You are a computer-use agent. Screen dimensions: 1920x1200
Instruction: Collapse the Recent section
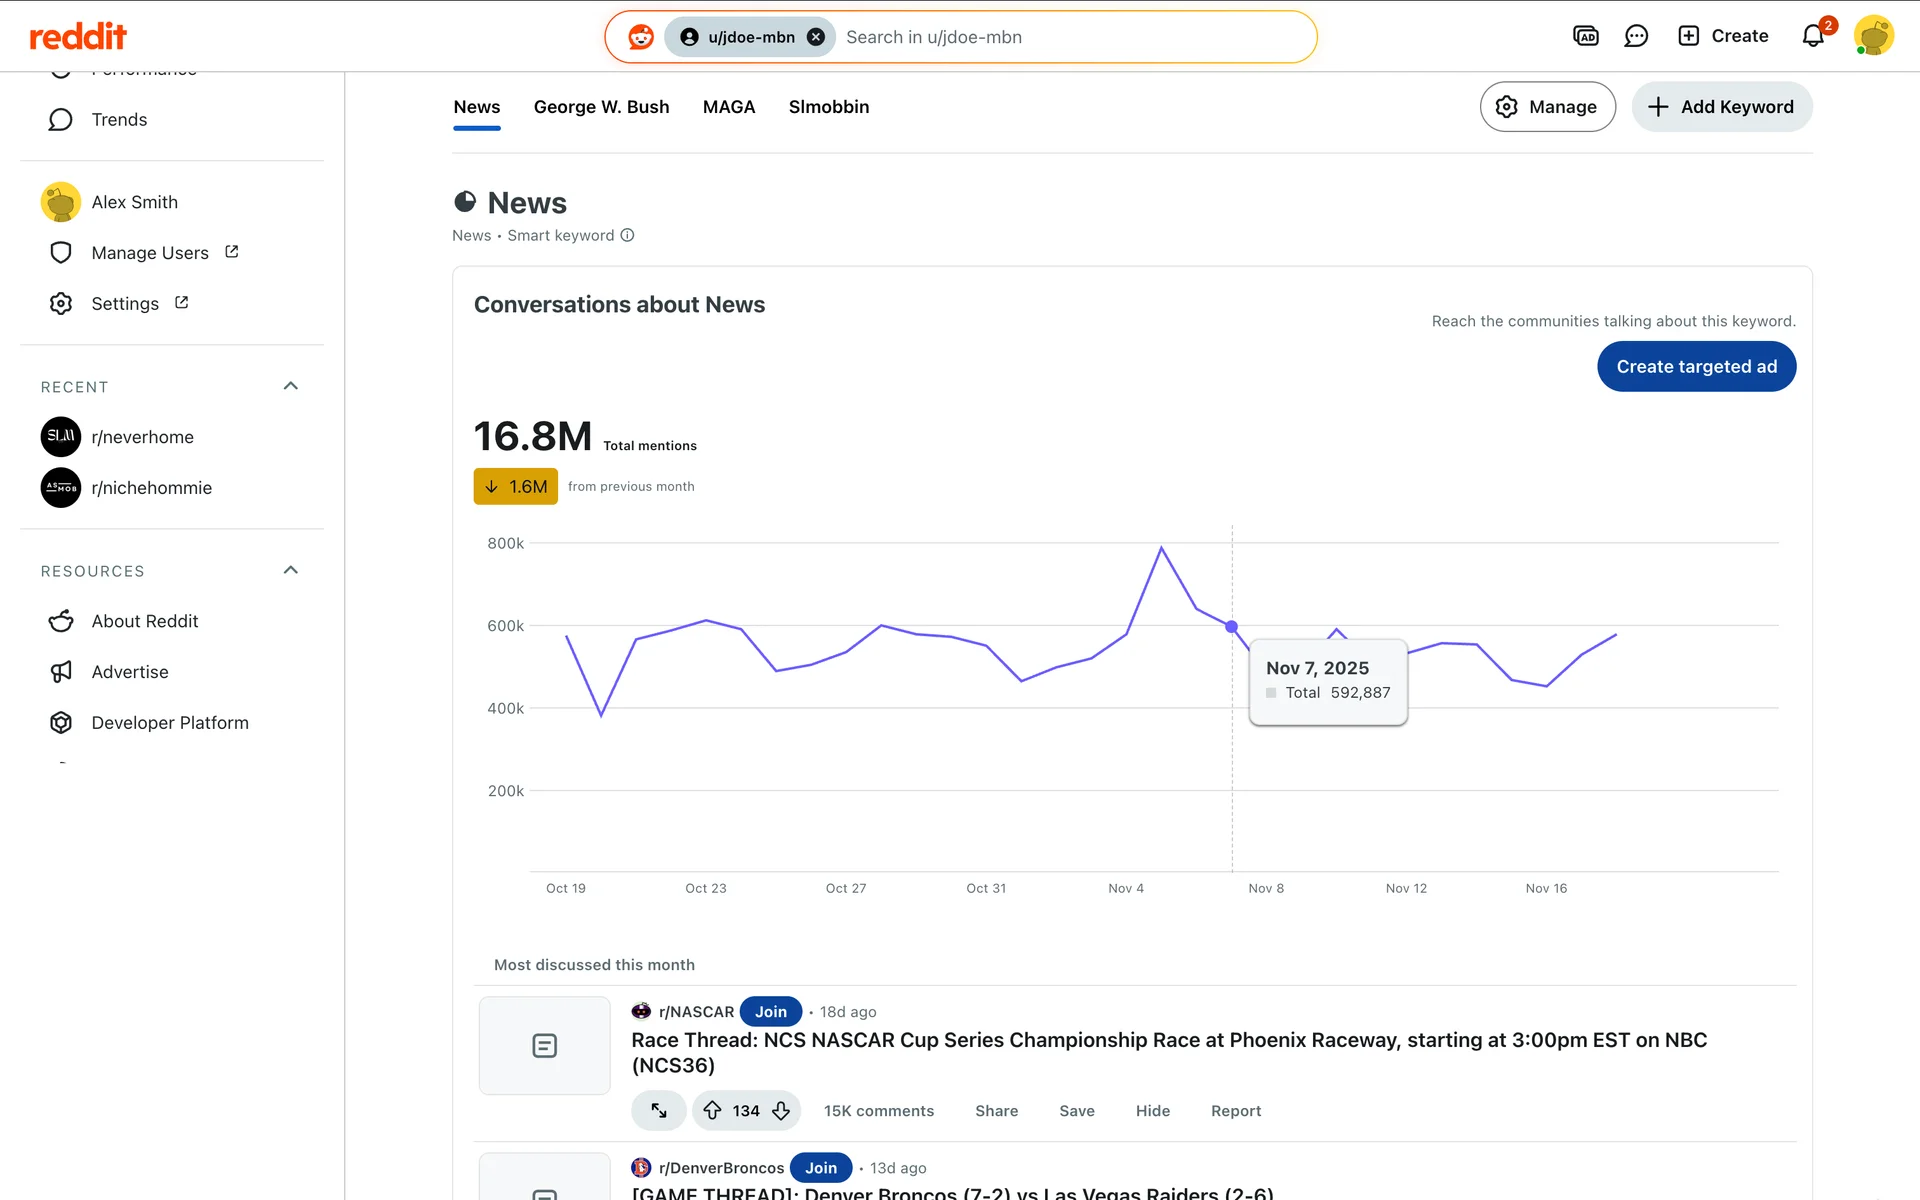point(291,386)
